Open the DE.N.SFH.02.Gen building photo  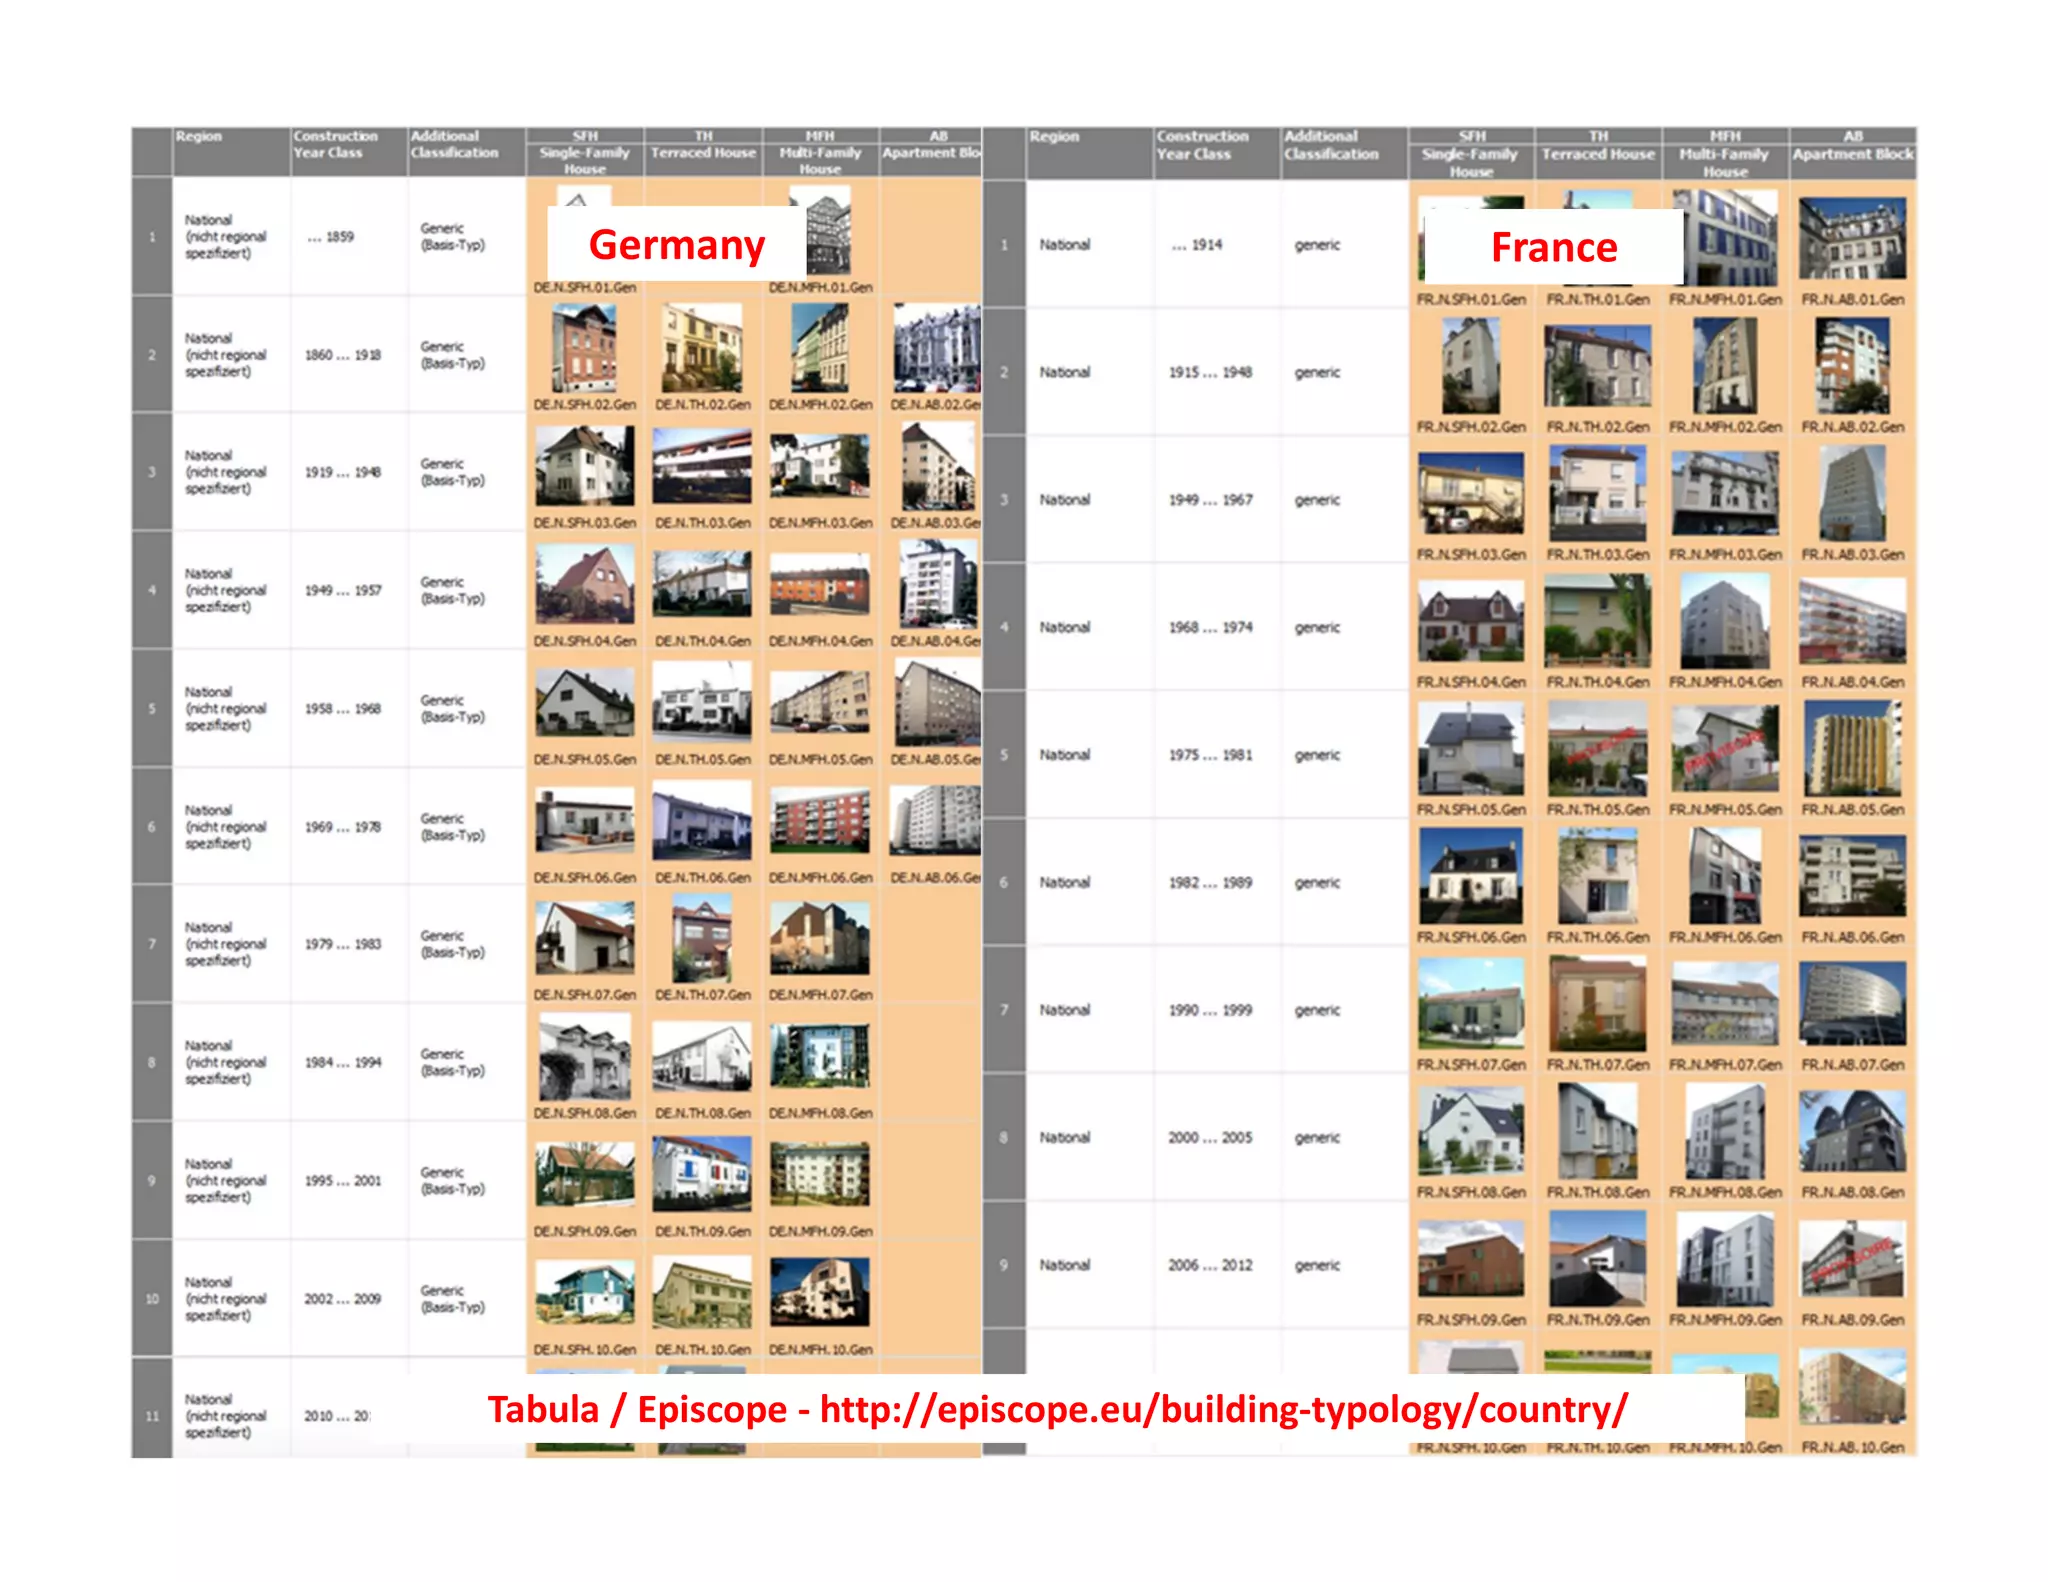click(584, 348)
